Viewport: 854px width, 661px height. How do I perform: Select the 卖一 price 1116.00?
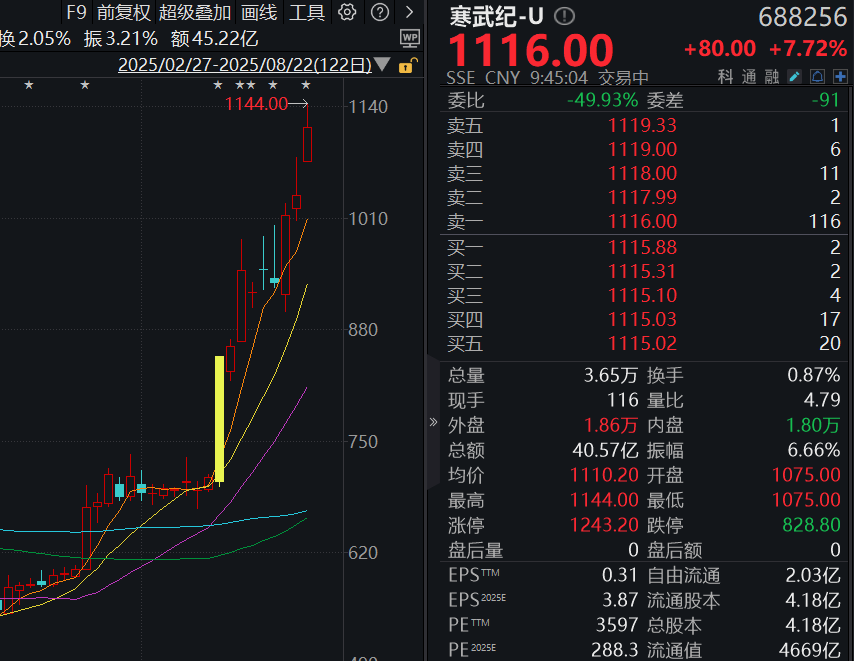[642, 222]
